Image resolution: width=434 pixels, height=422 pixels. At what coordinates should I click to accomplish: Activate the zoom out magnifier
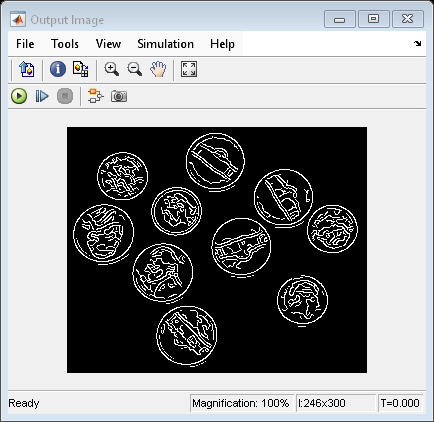pos(134,69)
